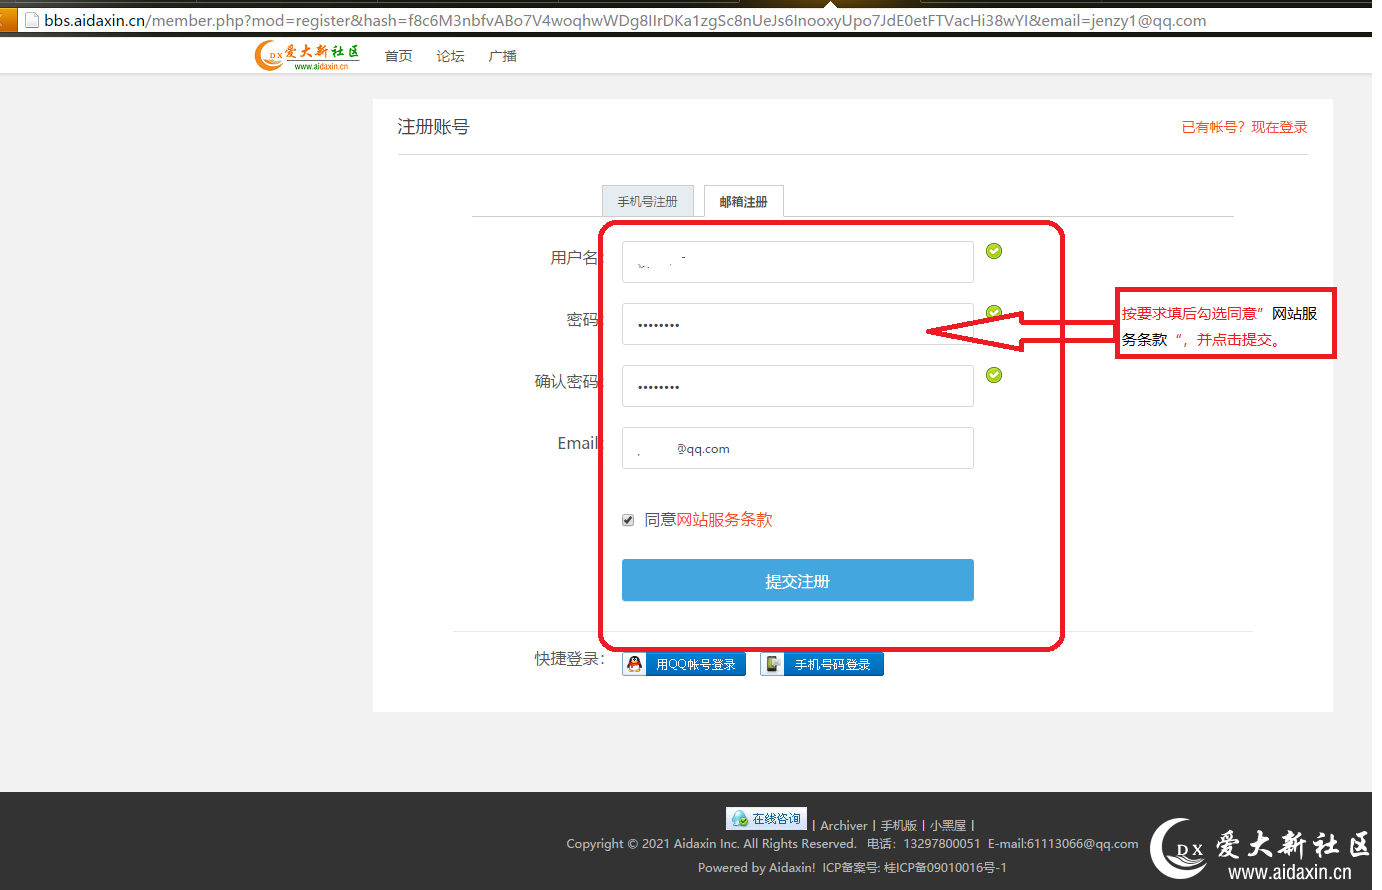Click the footer Aidaxin logo
1382x890 pixels.
[1260, 850]
